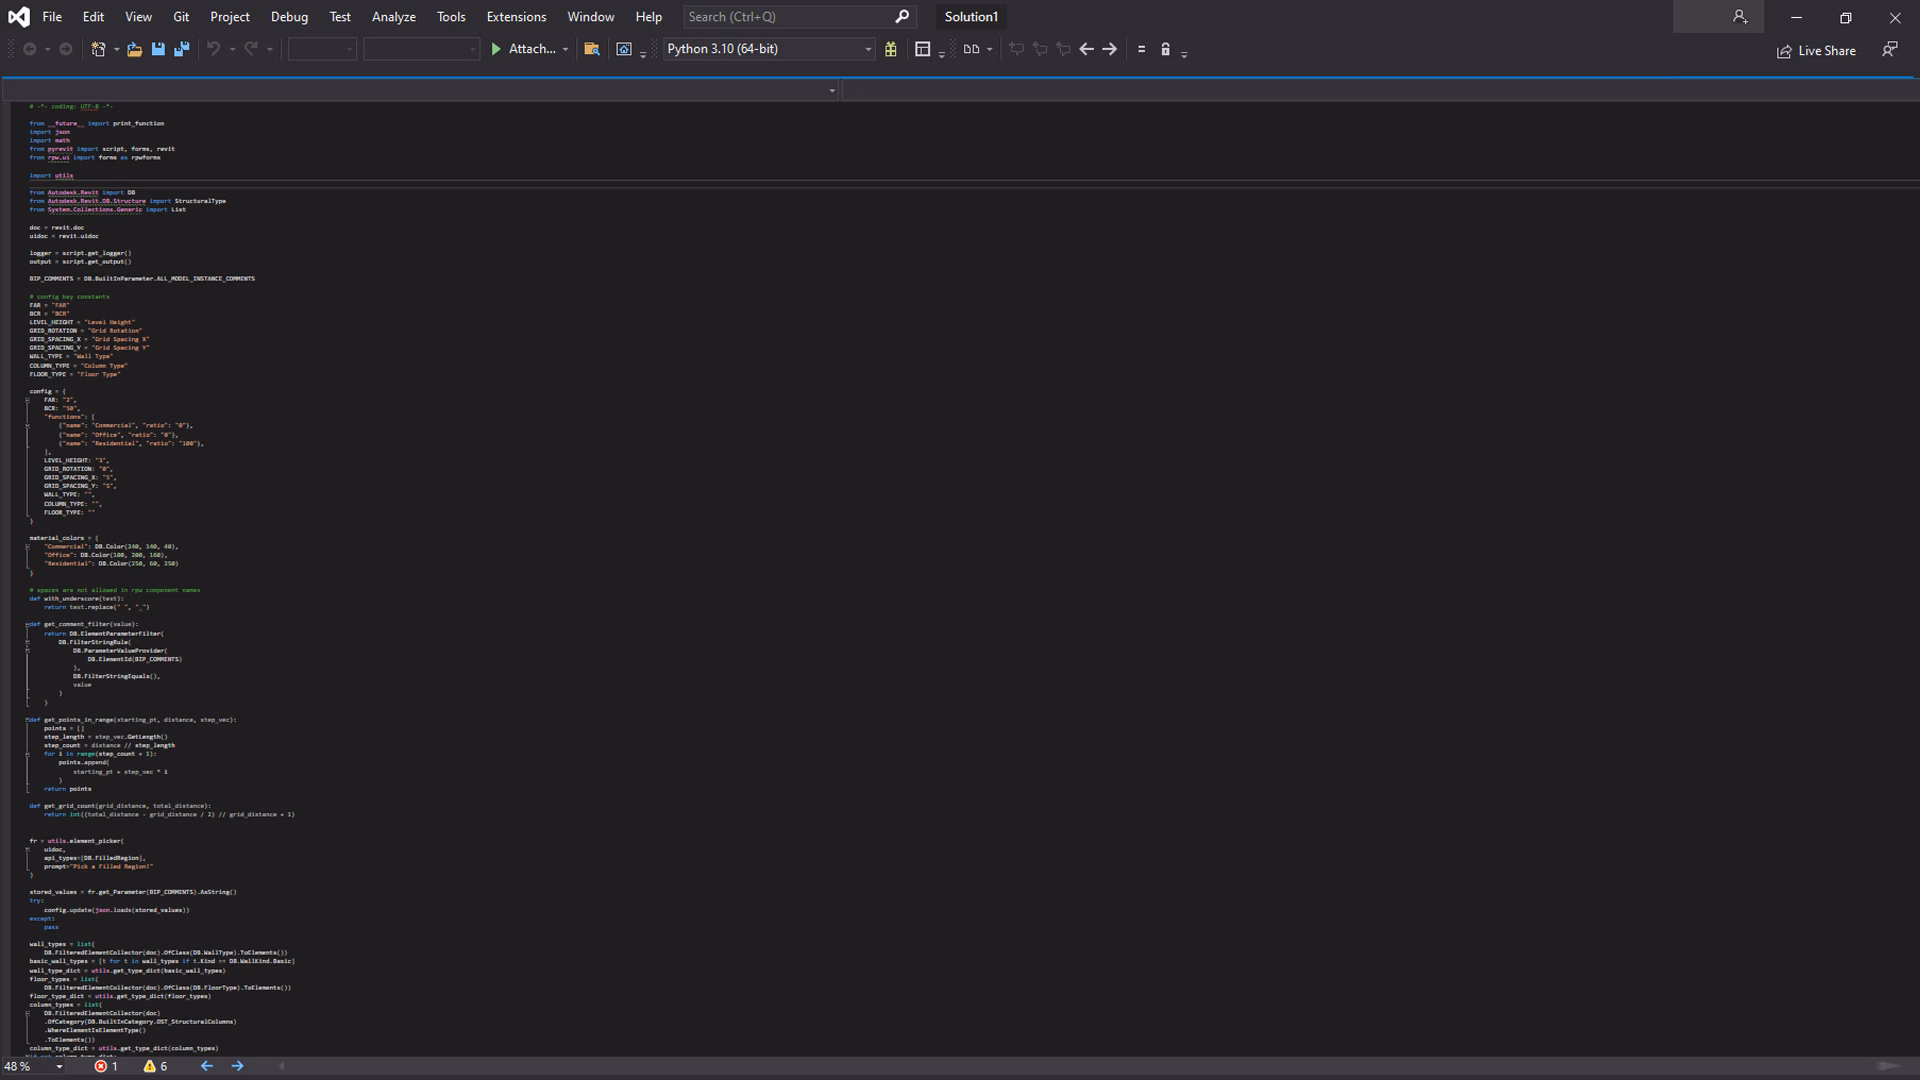This screenshot has height=1080, width=1920.
Task: Open the Debug menu
Action: click(x=289, y=17)
